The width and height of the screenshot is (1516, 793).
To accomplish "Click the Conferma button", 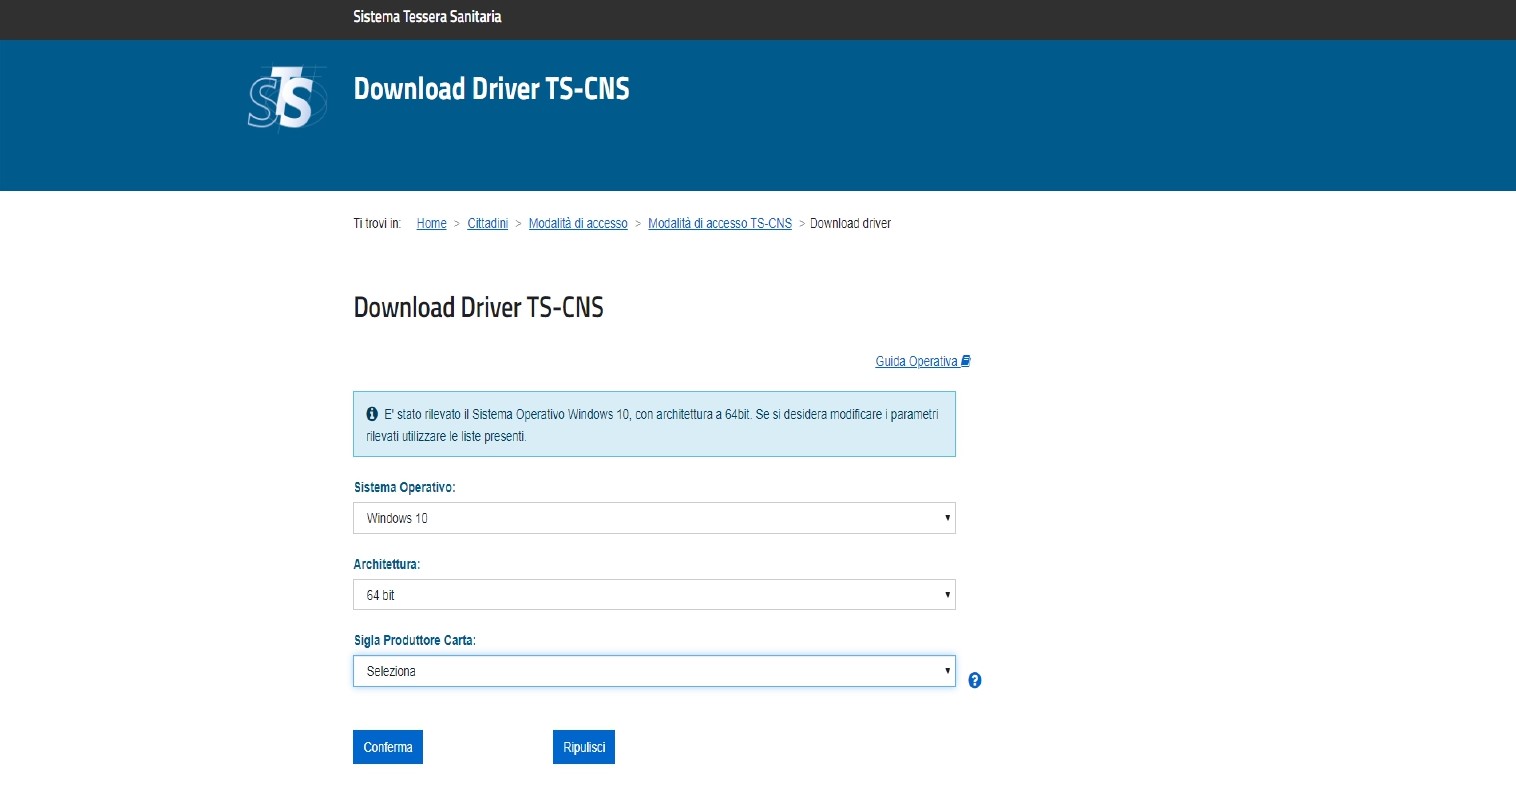I will 388,747.
